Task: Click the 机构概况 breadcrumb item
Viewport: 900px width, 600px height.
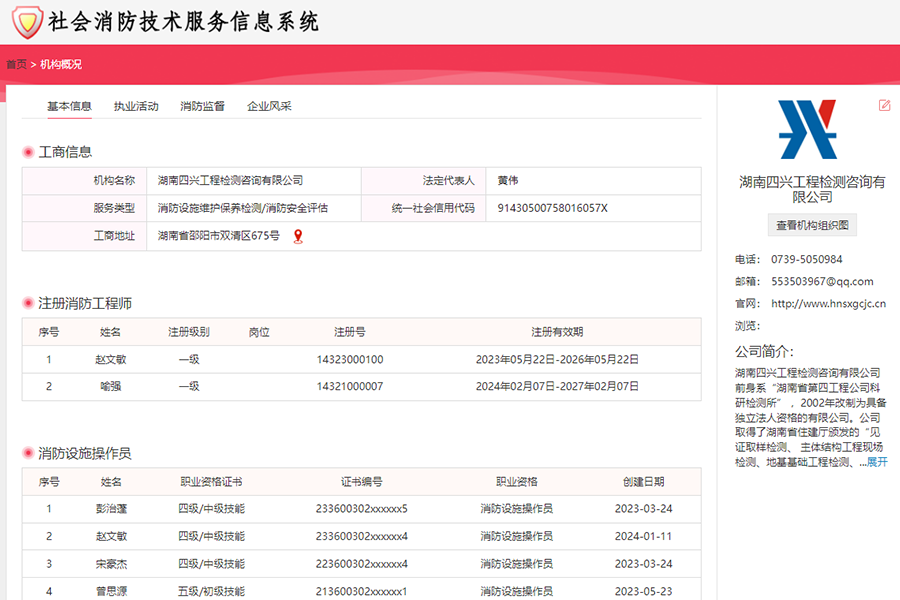Action: [61, 64]
